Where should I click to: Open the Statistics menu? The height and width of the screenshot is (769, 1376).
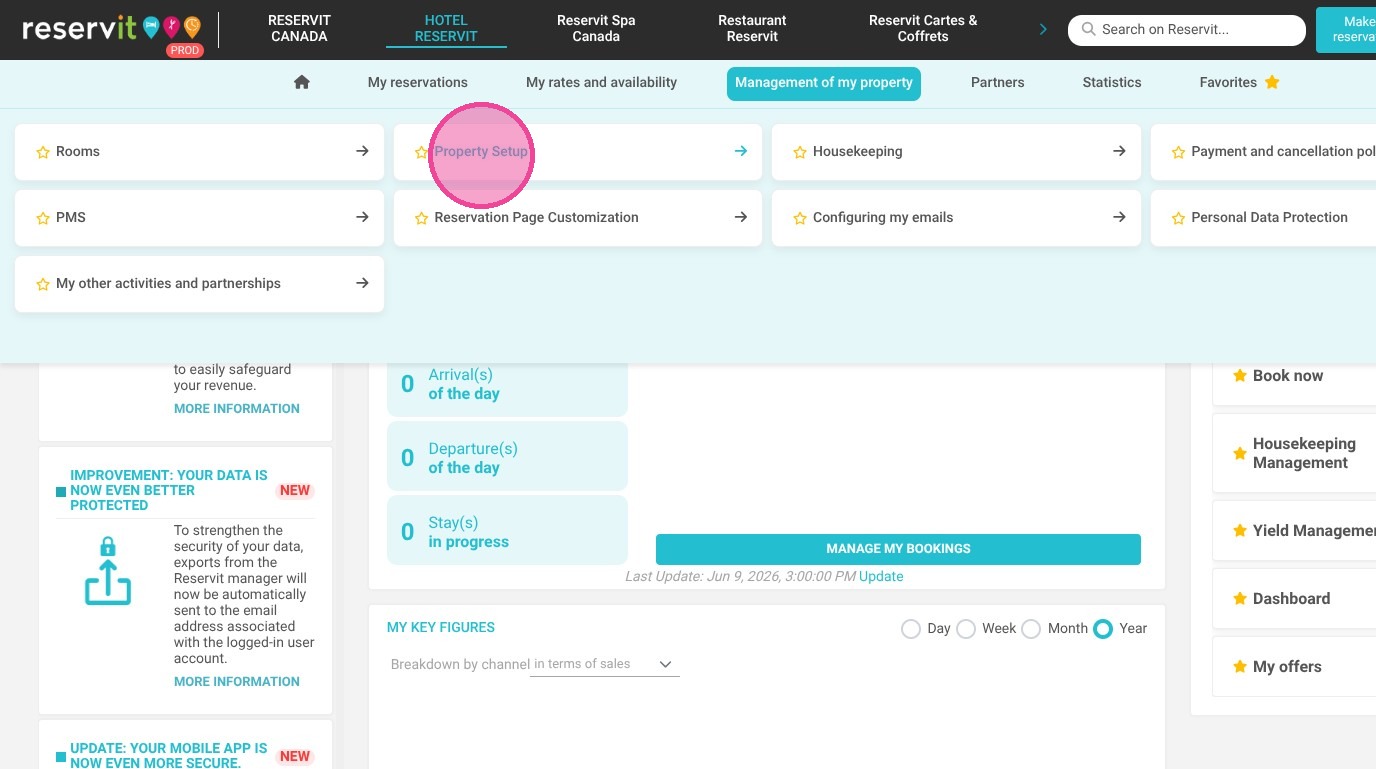click(x=1112, y=82)
